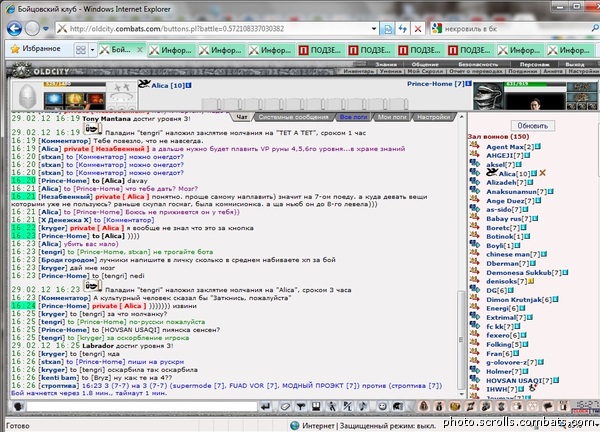Screen dimensions: 600x432
Task: Open the info icon after Anaksunamun[7]
Action: (x=551, y=191)
